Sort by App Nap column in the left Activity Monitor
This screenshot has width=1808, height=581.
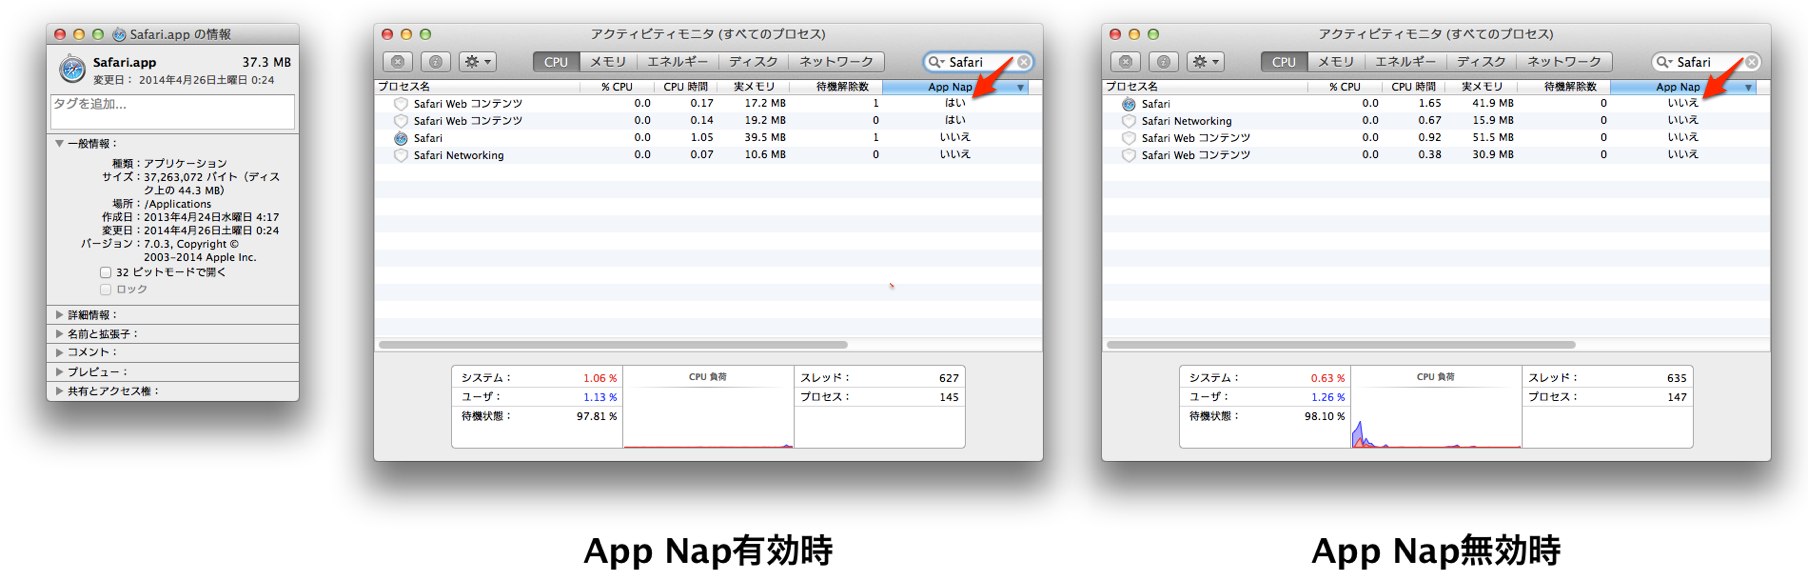(x=955, y=87)
